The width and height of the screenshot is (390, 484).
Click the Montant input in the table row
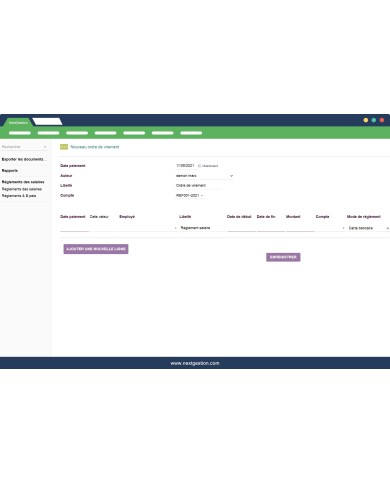tap(300, 228)
